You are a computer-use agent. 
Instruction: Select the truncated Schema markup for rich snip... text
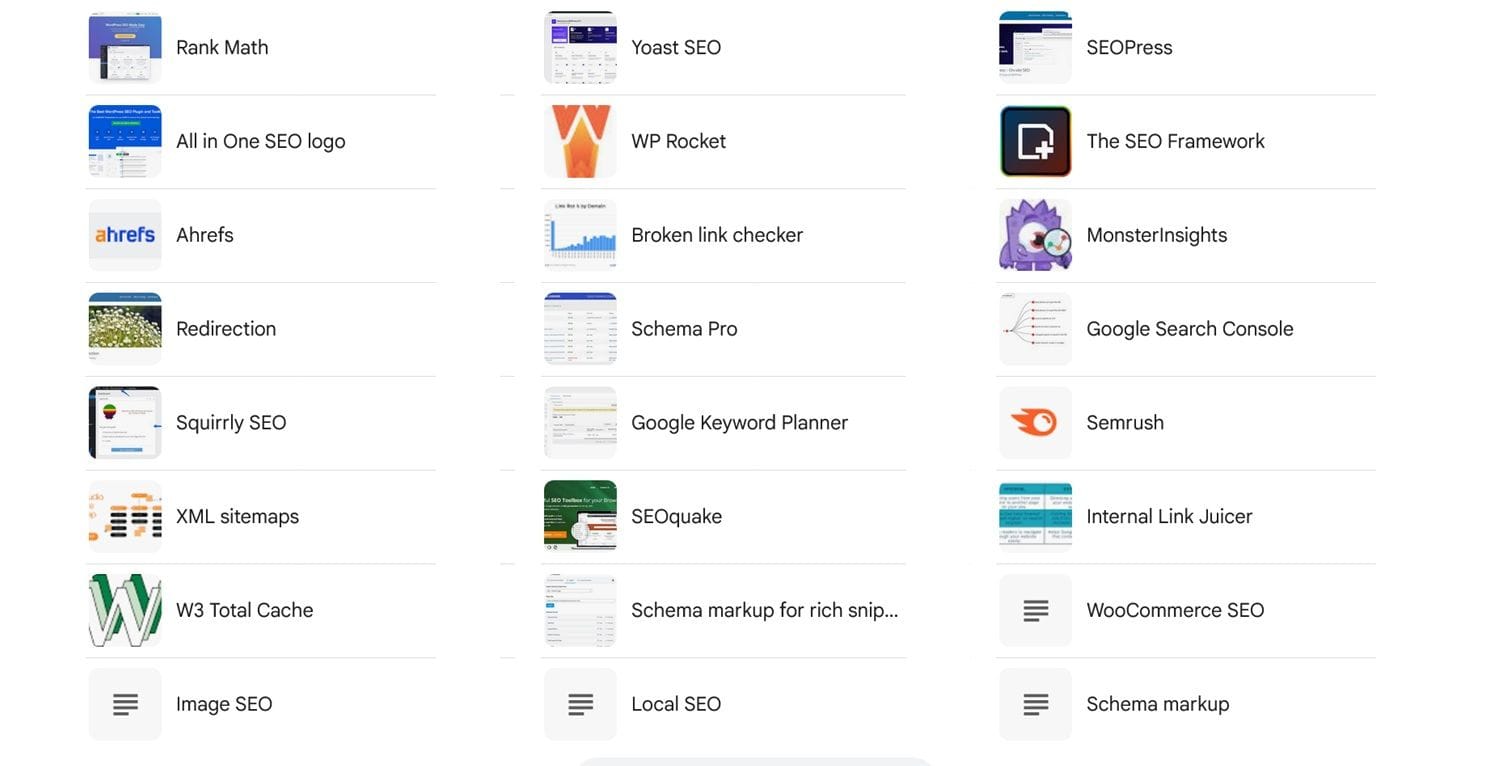(765, 611)
